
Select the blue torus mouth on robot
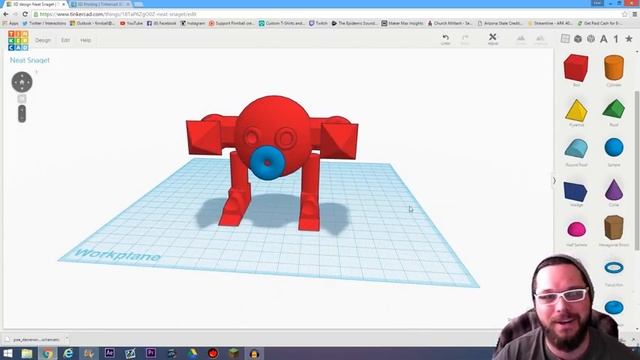(x=267, y=163)
